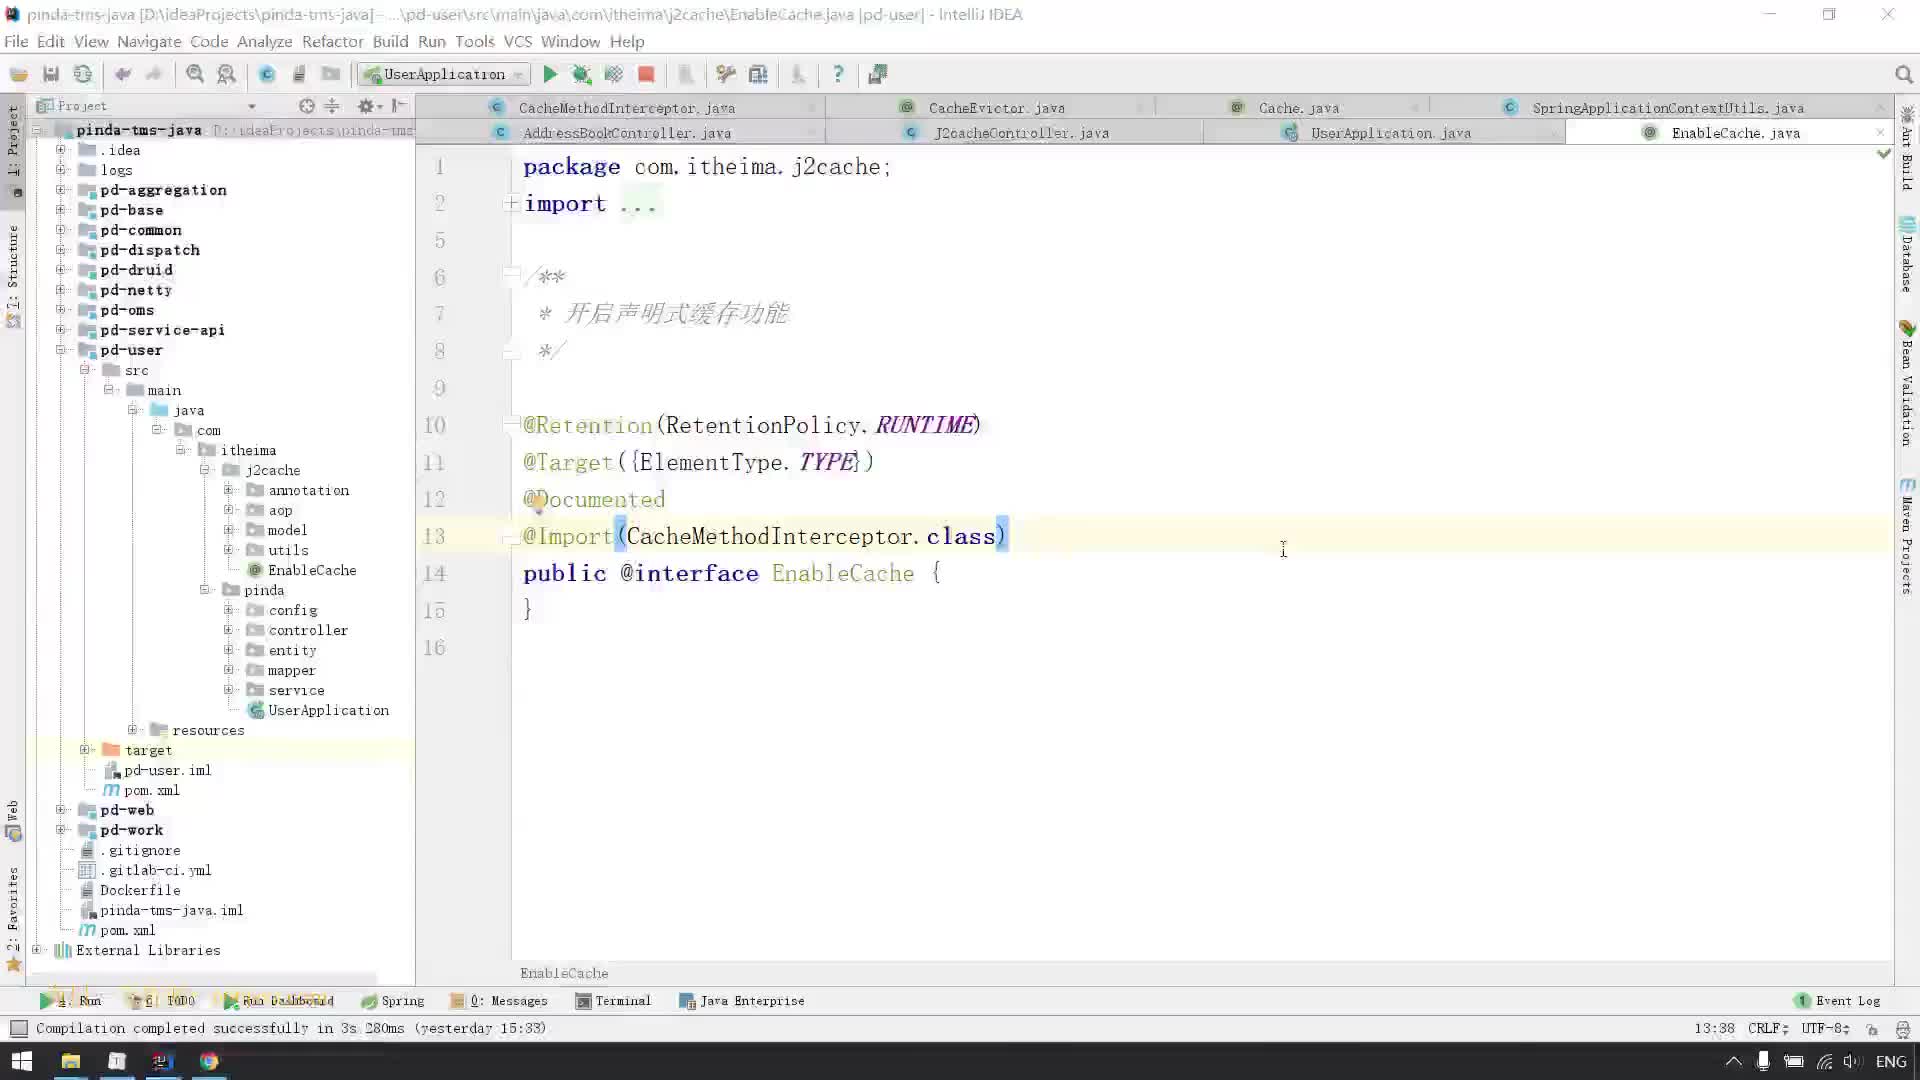The height and width of the screenshot is (1080, 1920).
Task: Collapse the j2cache package
Action: click(205, 470)
